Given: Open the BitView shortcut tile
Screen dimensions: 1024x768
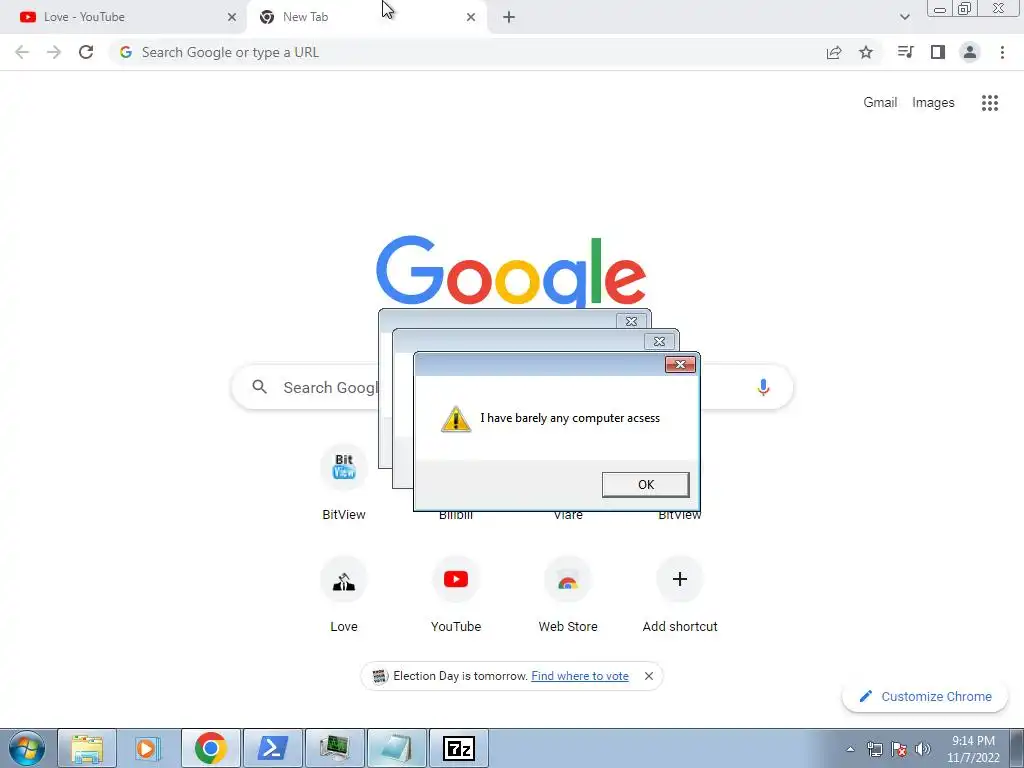Looking at the screenshot, I should (x=344, y=483).
